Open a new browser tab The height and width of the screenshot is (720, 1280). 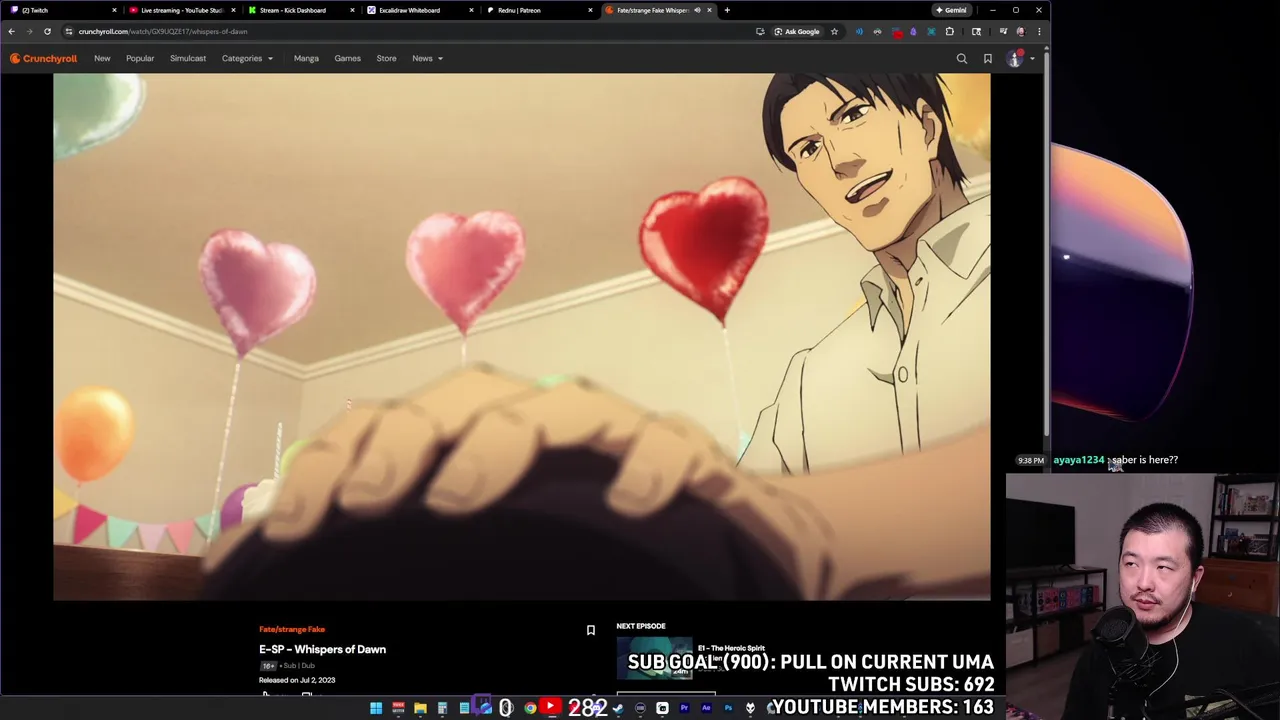pyautogui.click(x=727, y=10)
